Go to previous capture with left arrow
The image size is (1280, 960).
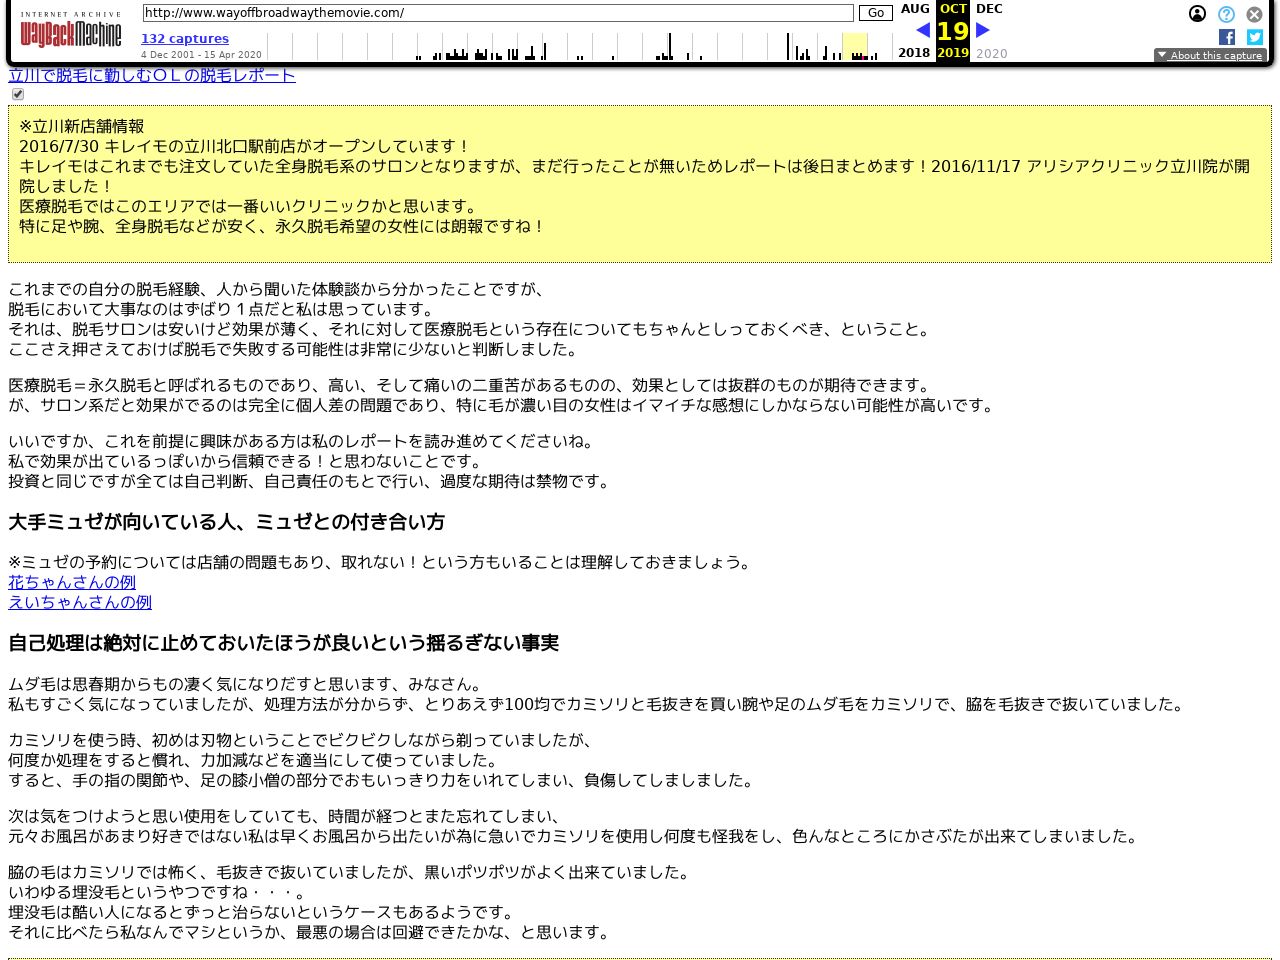click(922, 30)
